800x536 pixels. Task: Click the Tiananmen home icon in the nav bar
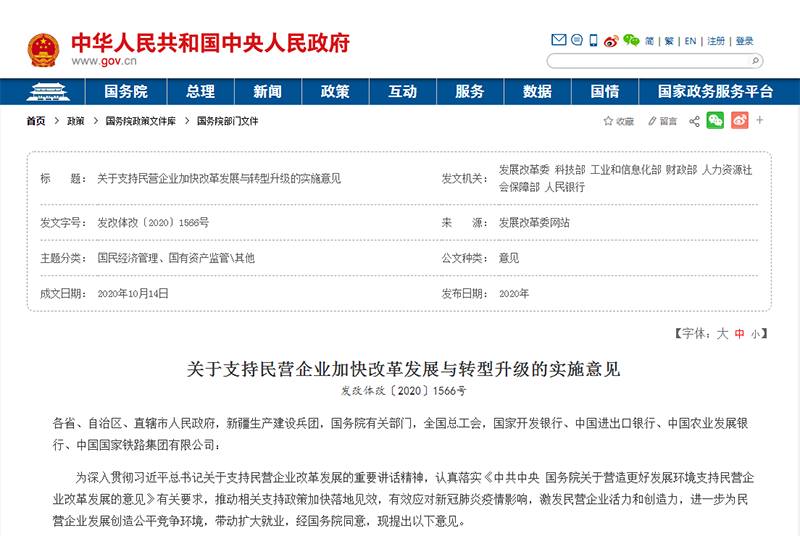tap(48, 92)
